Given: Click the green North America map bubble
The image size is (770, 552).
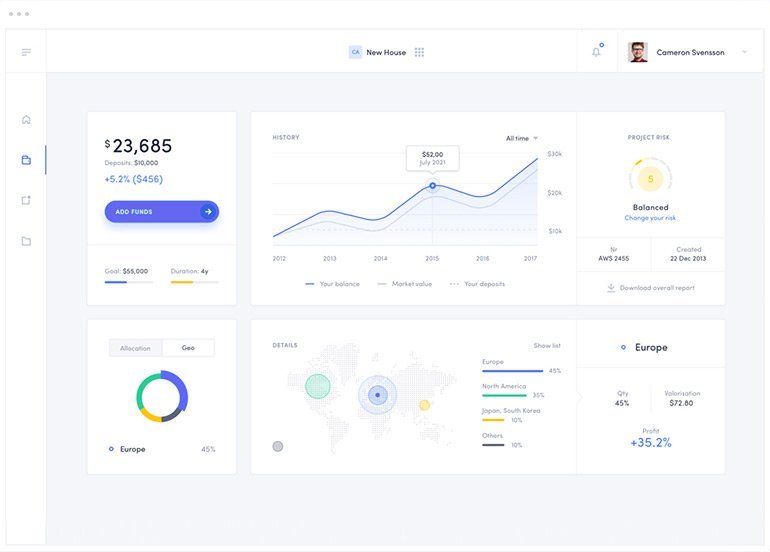Looking at the screenshot, I should pyautogui.click(x=318, y=385).
